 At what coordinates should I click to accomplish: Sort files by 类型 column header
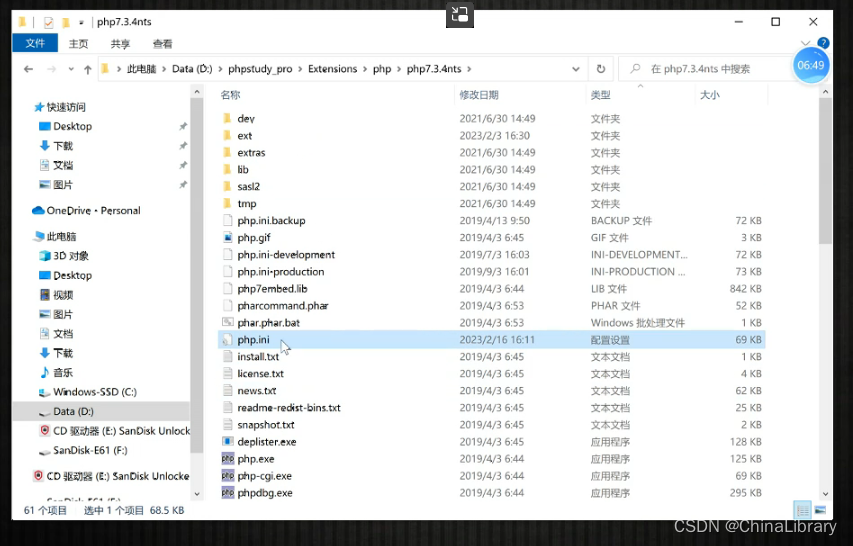click(601, 95)
